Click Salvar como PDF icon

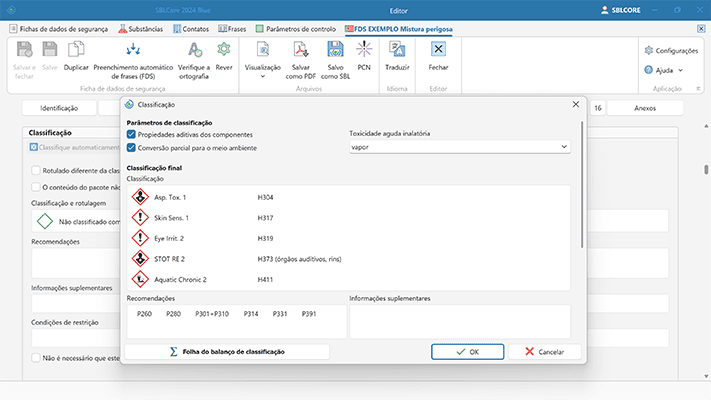coord(299,50)
